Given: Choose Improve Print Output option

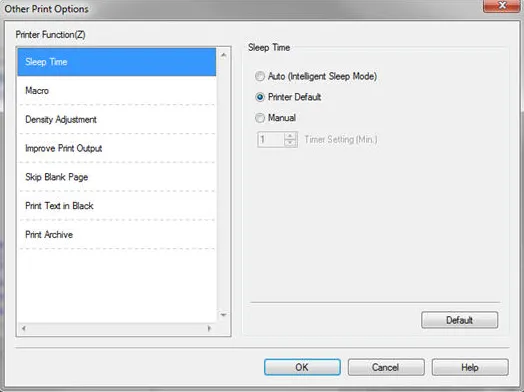Looking at the screenshot, I should coord(117,148).
